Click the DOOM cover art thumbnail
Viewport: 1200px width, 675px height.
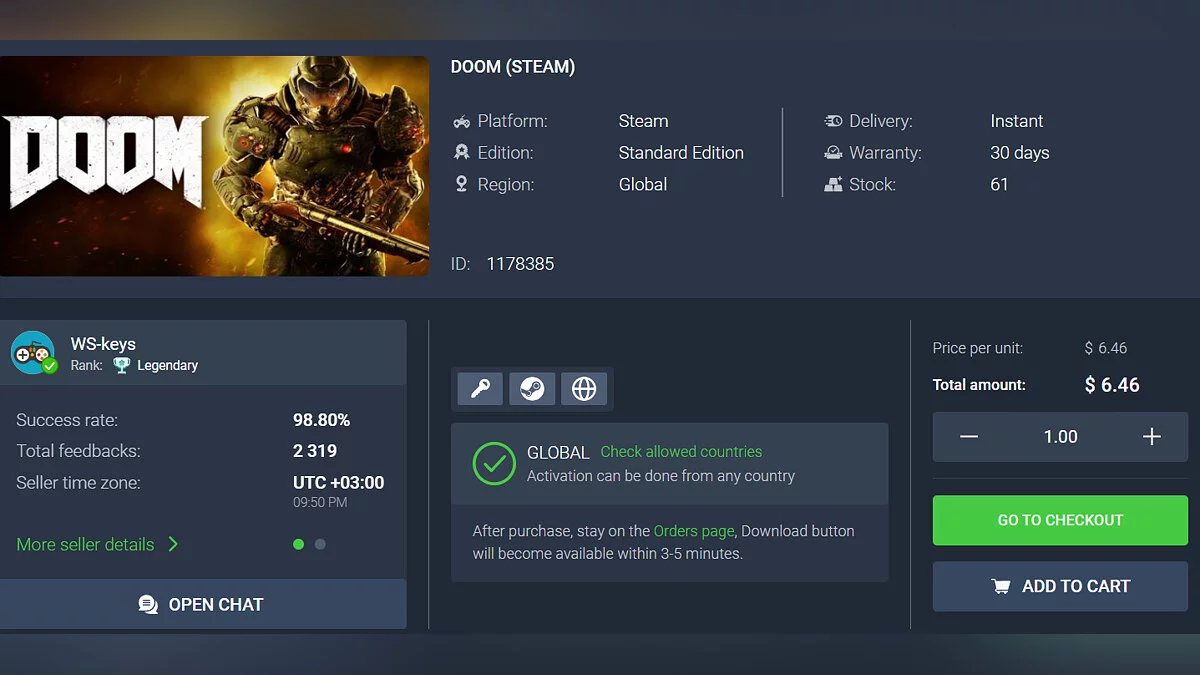coord(214,166)
